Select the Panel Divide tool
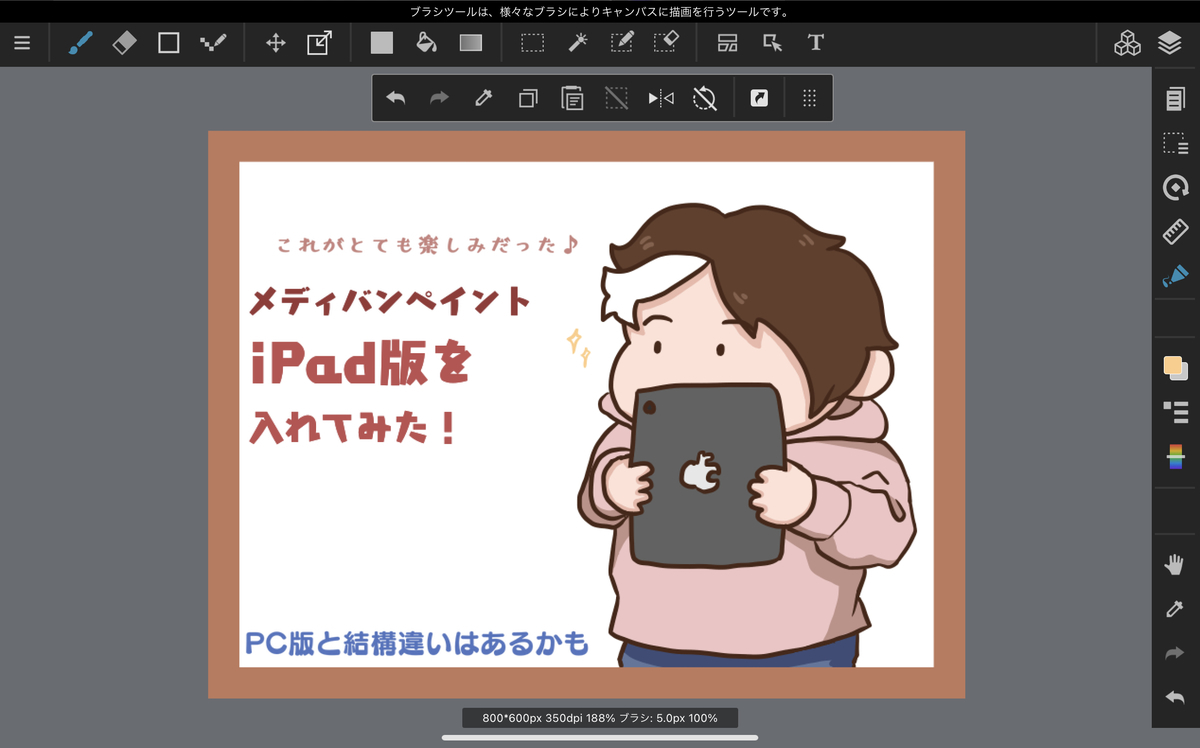This screenshot has width=1200, height=748. click(727, 43)
